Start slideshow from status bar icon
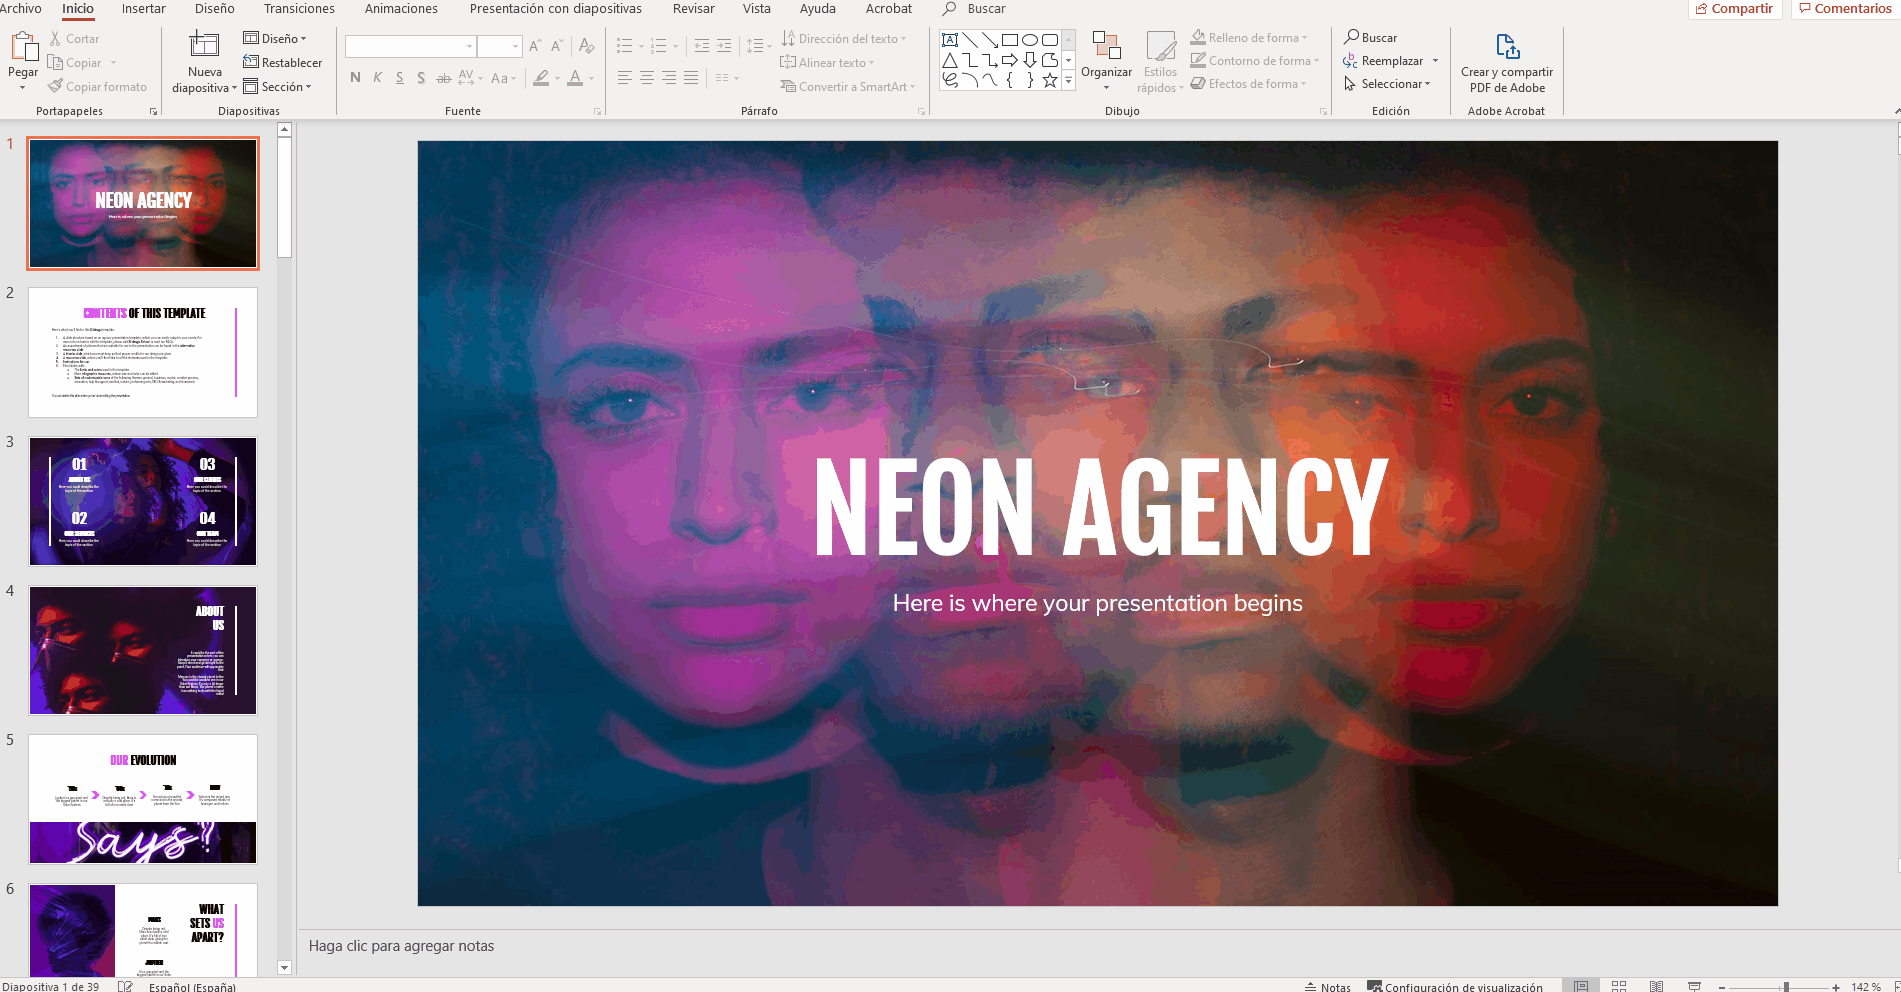1901x992 pixels. coord(1694,986)
